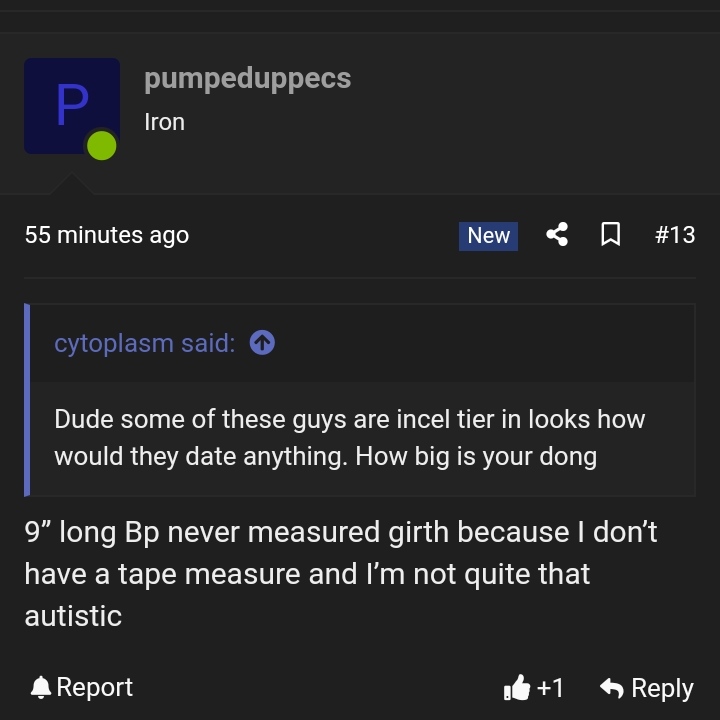Click the +1 reaction count
The height and width of the screenshot is (720, 720).
[x=550, y=688]
